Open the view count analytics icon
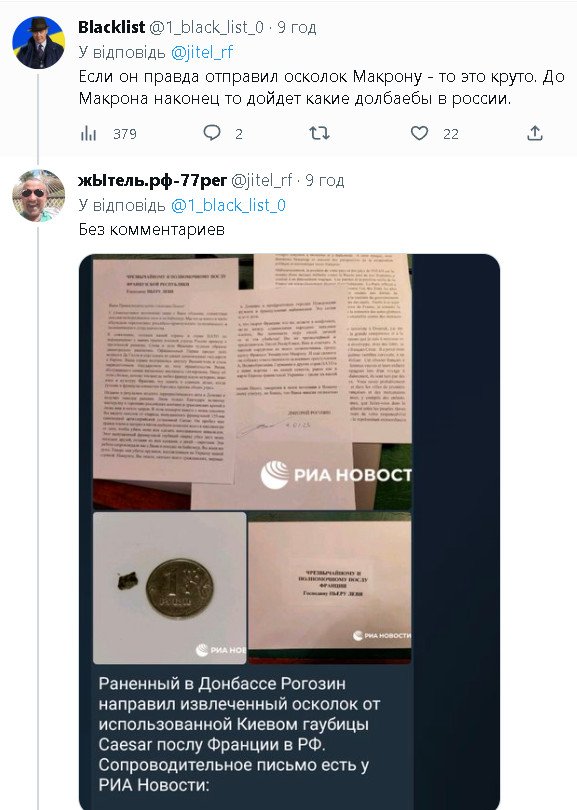577x810 pixels. point(88,134)
